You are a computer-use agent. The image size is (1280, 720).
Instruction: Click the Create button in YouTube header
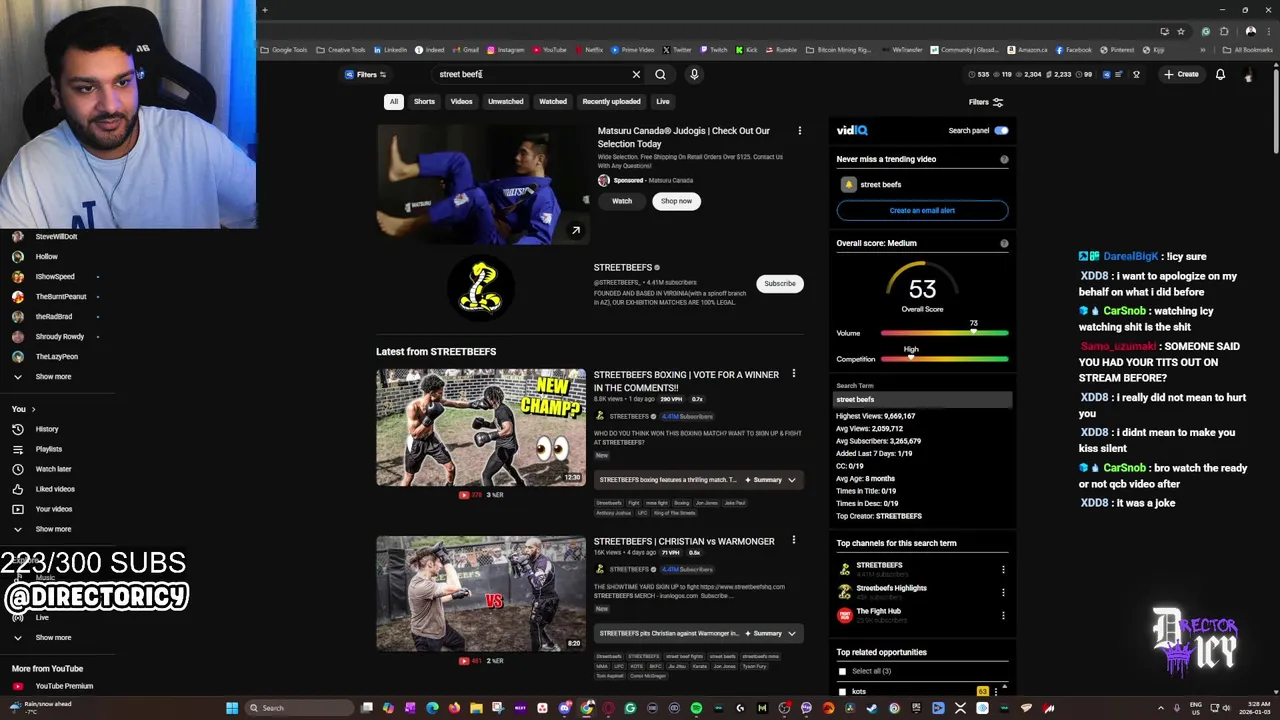pyautogui.click(x=1181, y=74)
